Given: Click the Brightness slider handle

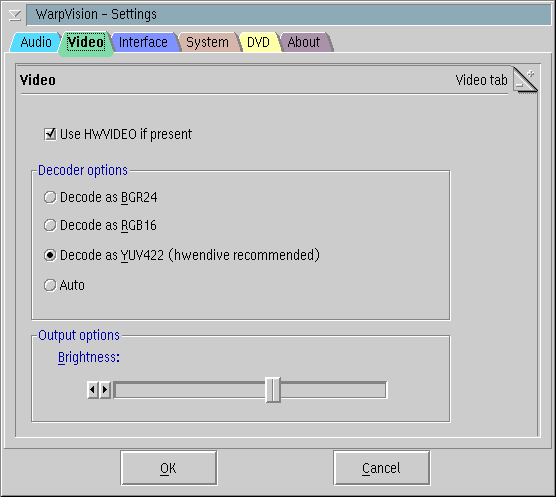Looking at the screenshot, I should pyautogui.click(x=273, y=390).
